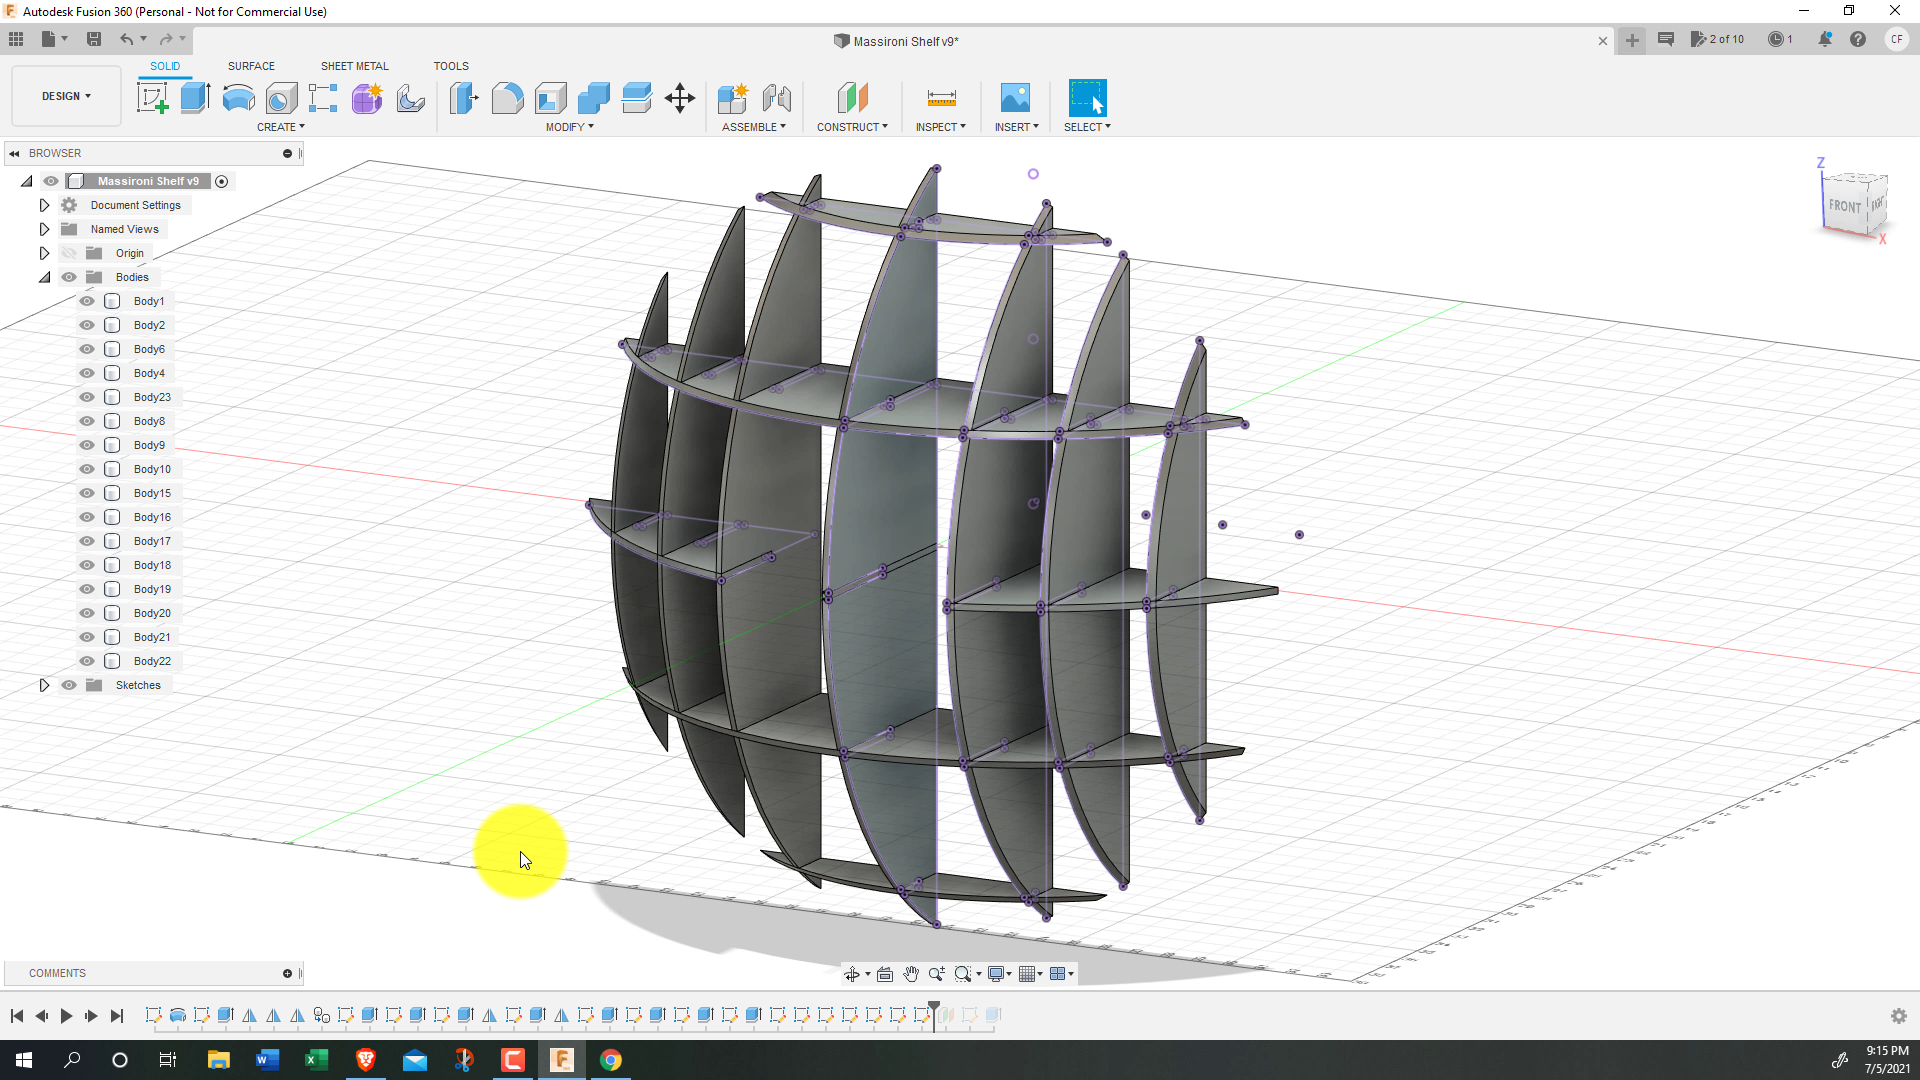Switch to the Surface tab

pyautogui.click(x=251, y=66)
